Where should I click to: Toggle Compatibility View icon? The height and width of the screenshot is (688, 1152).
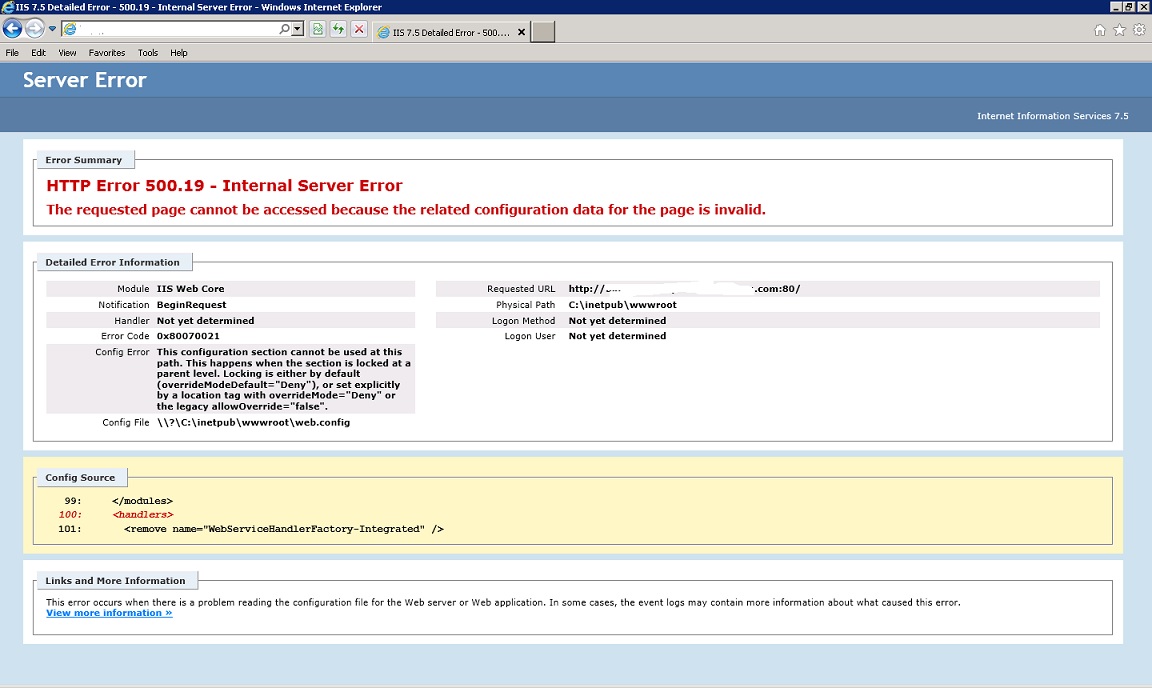tap(317, 29)
